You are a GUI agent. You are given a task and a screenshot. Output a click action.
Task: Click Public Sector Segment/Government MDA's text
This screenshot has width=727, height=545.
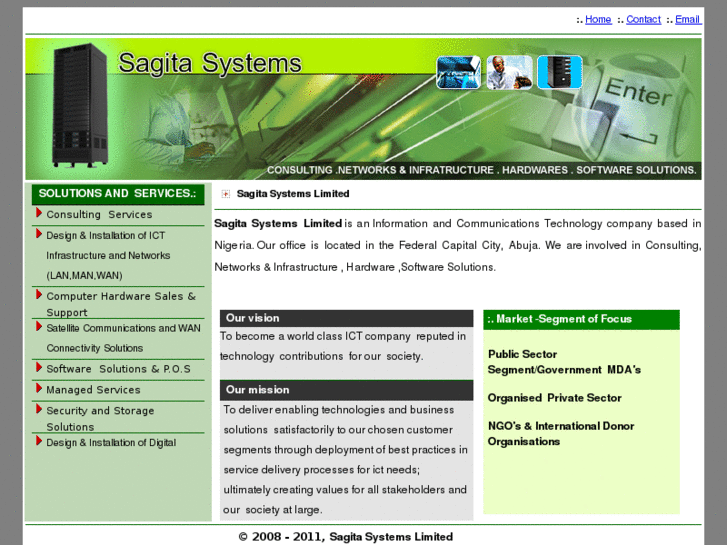point(564,362)
